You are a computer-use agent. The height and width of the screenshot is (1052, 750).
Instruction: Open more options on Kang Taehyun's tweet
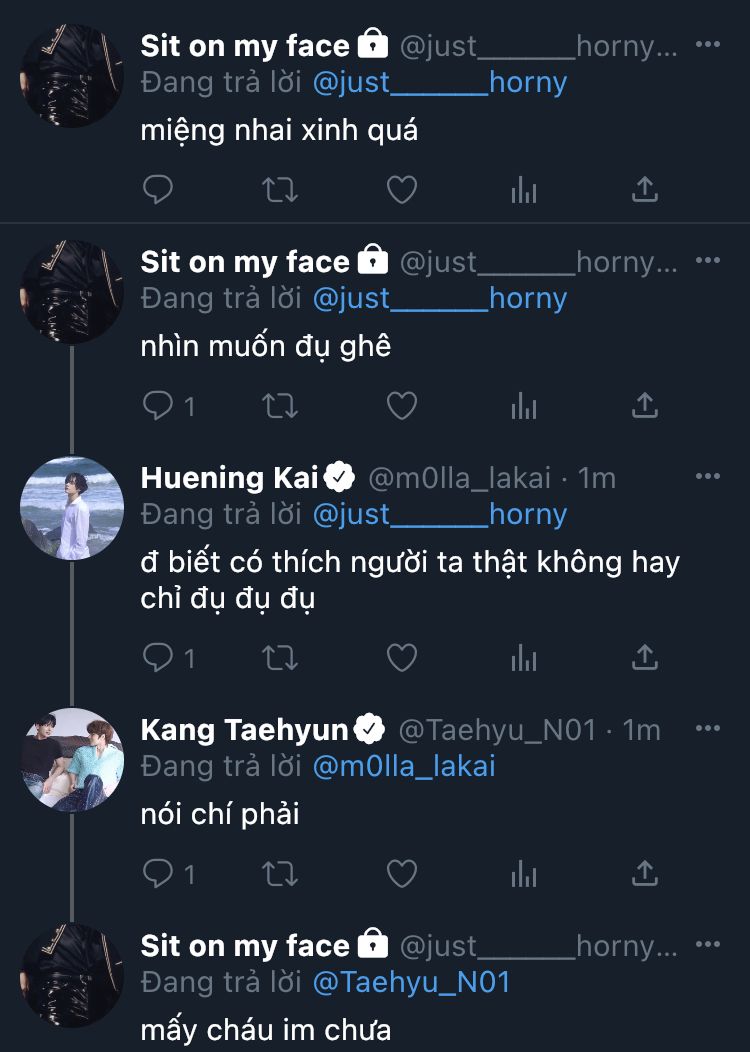pyautogui.click(x=707, y=729)
